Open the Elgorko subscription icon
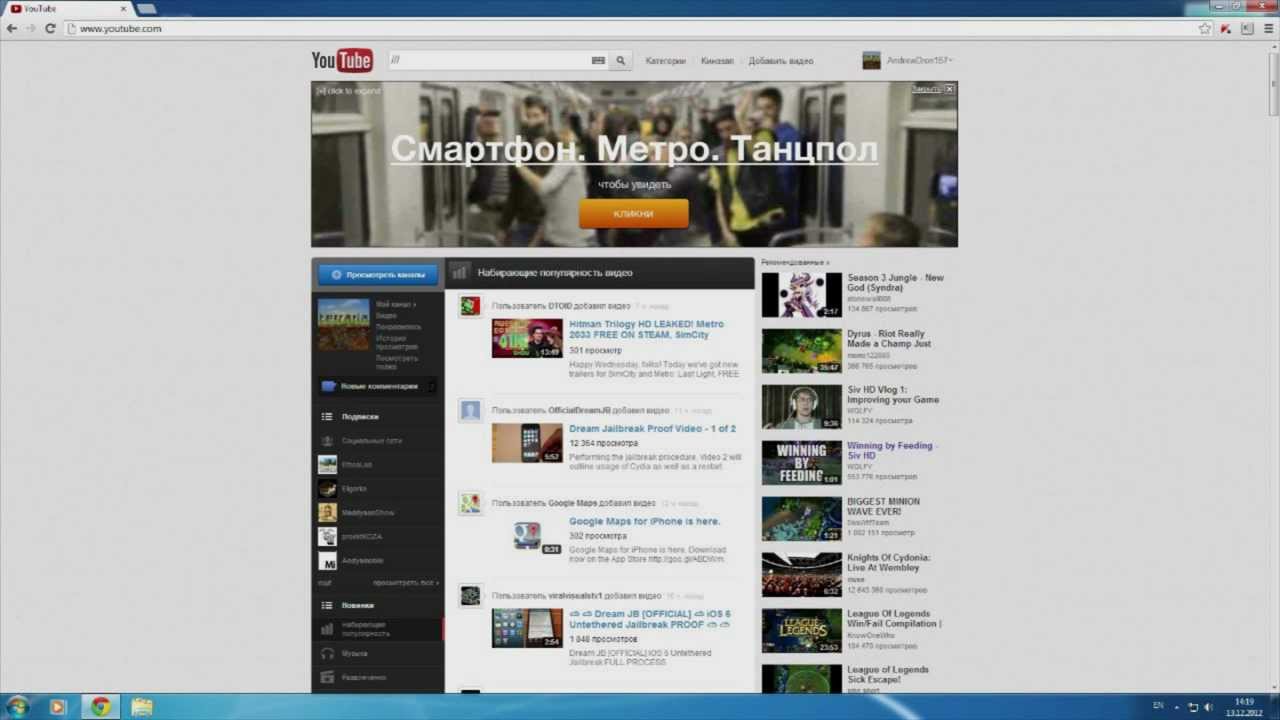 327,489
